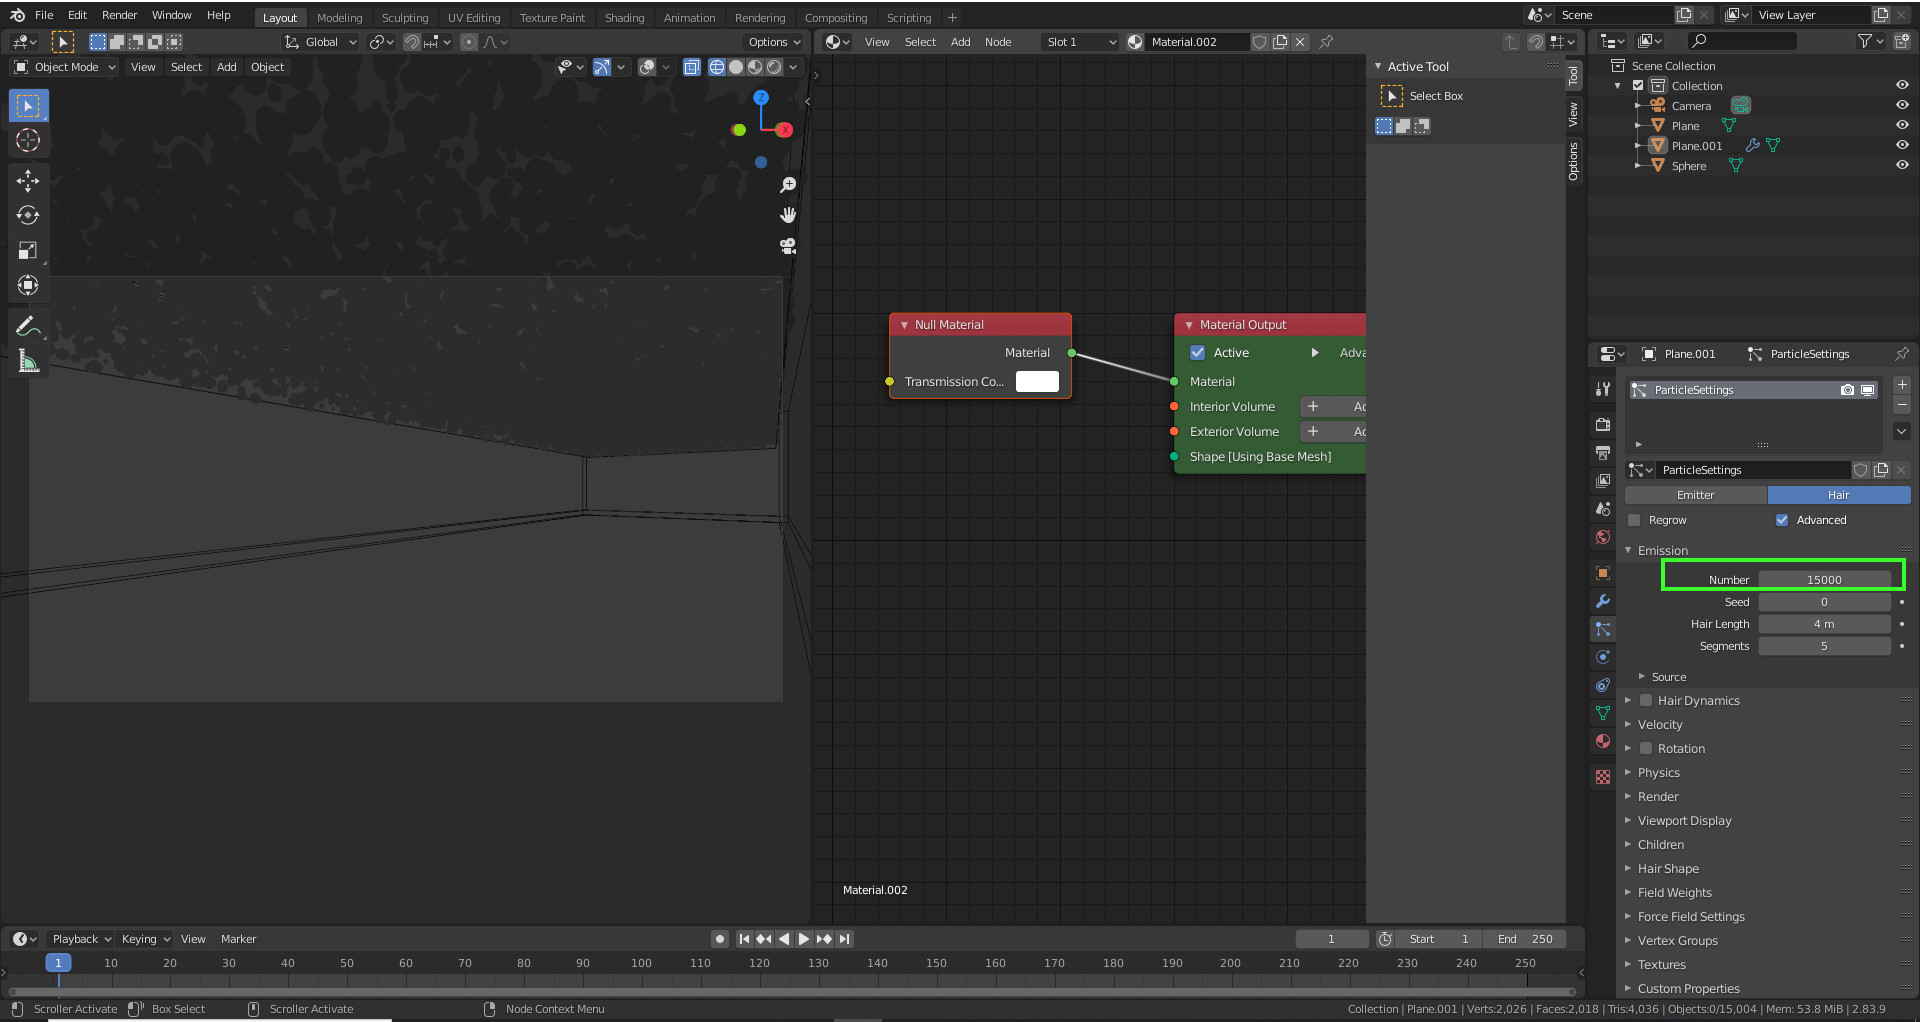Activate the Annotate pencil tool
Screen dimensions: 1920x1022
tap(28, 326)
